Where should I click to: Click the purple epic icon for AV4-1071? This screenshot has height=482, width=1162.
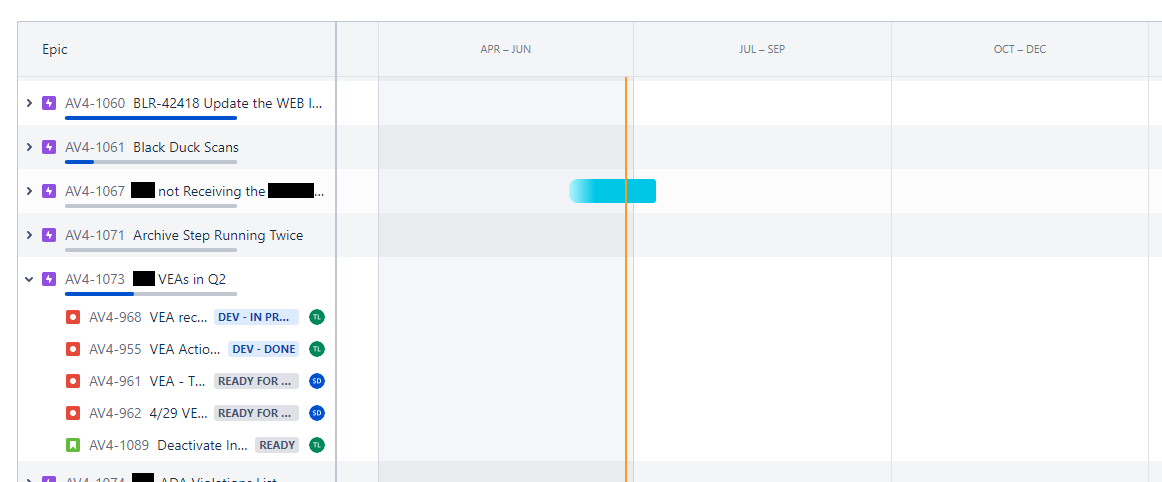tap(49, 235)
